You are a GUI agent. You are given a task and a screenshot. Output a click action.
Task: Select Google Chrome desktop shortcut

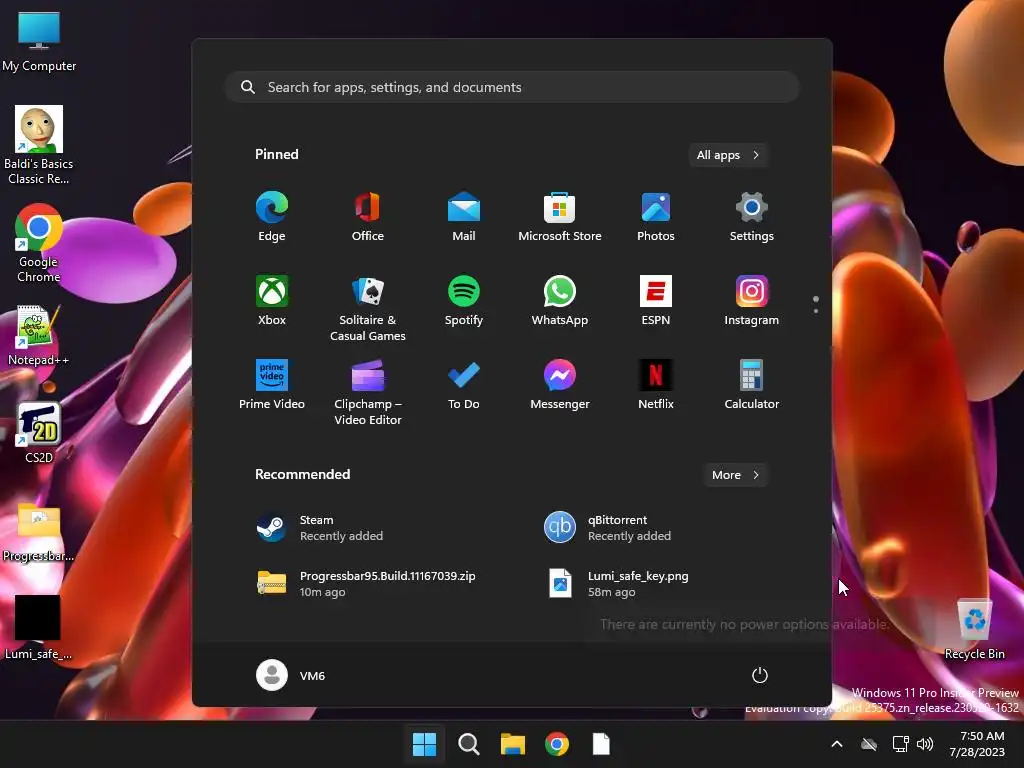39,244
